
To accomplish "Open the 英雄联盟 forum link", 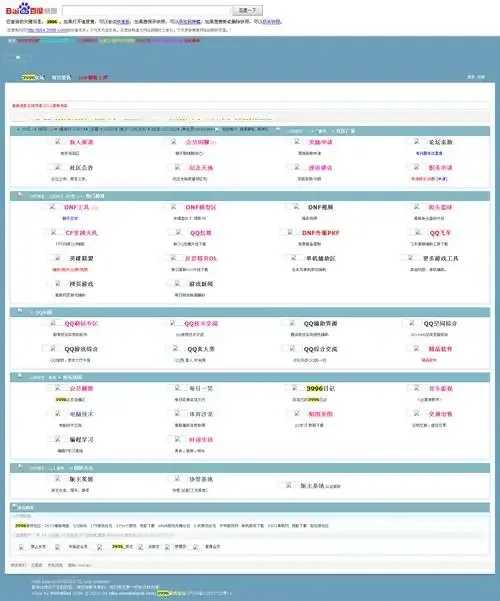I will tap(81, 258).
